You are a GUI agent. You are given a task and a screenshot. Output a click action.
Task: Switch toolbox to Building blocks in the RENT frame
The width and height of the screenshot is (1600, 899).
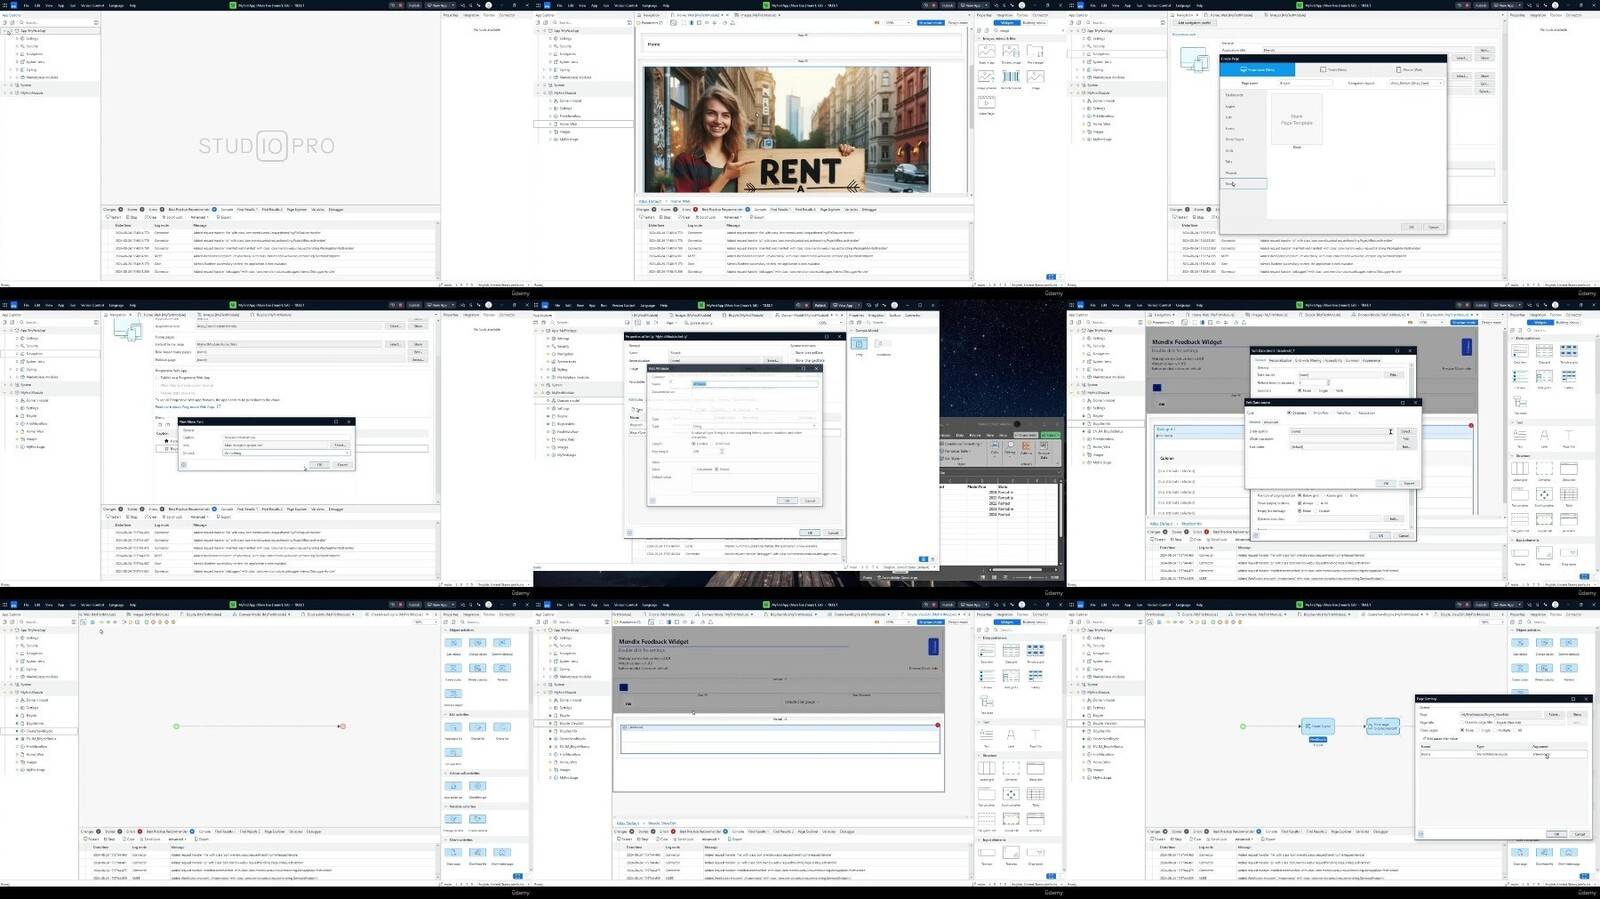(1034, 23)
